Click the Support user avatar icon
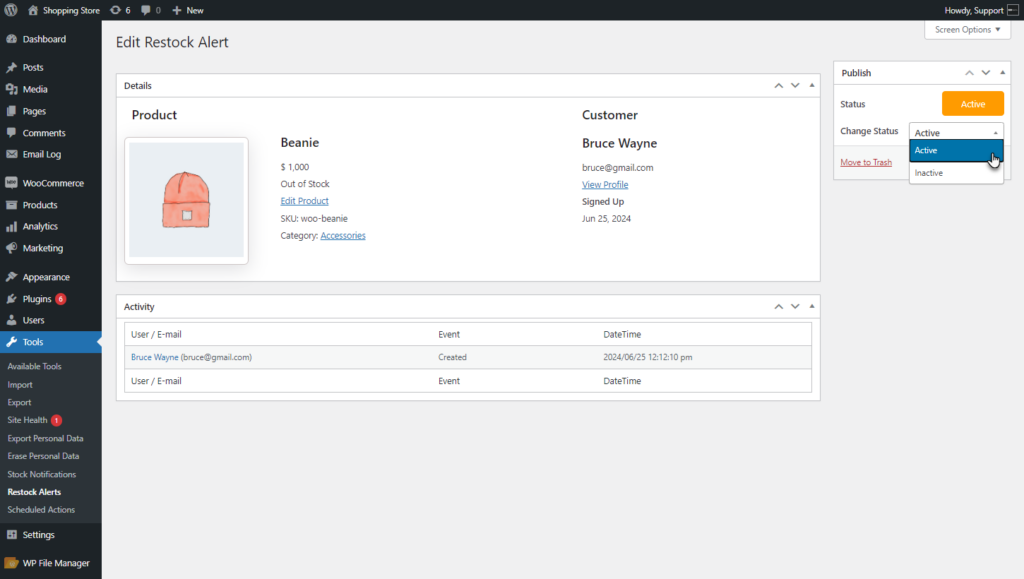The height and width of the screenshot is (579, 1024). coord(1013,10)
